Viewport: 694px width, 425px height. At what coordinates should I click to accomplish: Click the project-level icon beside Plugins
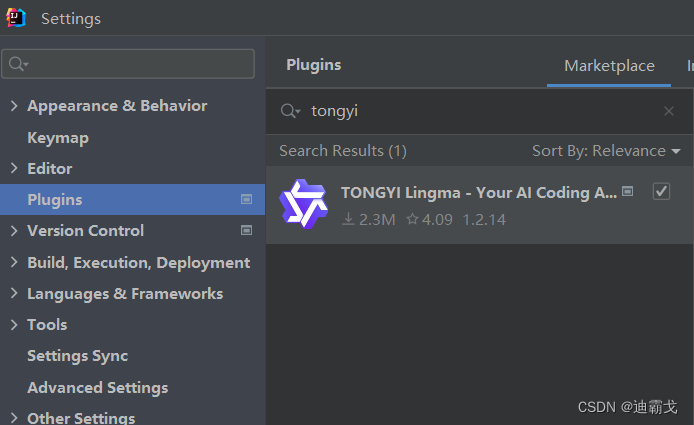tap(247, 199)
